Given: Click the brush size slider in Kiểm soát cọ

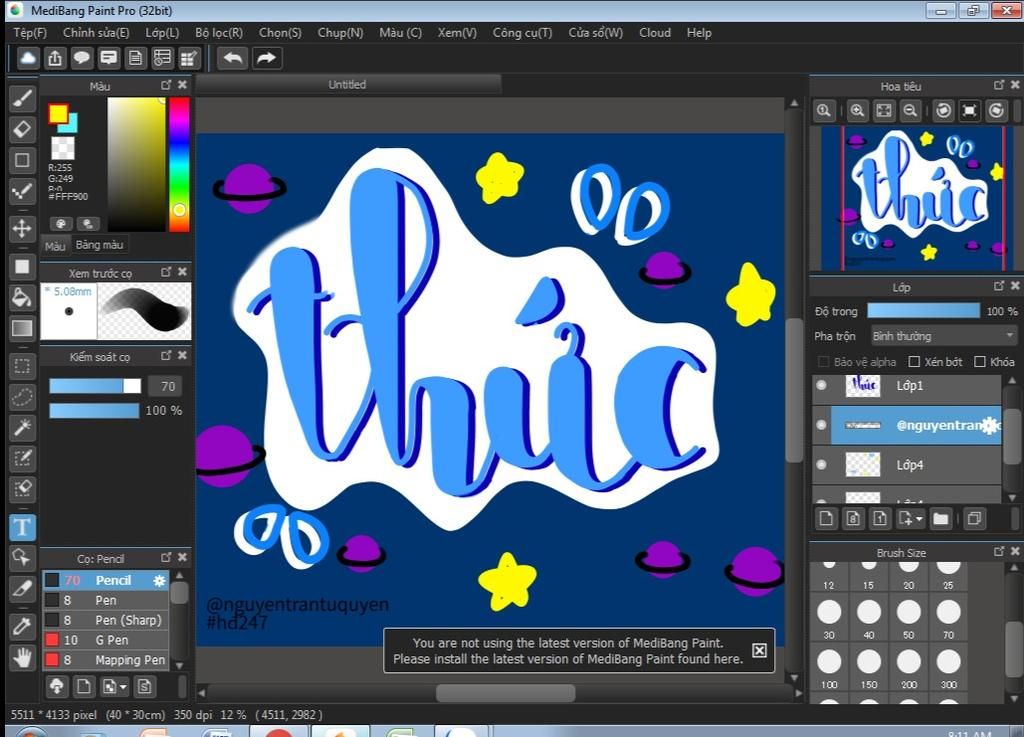Looking at the screenshot, I should click(x=95, y=386).
